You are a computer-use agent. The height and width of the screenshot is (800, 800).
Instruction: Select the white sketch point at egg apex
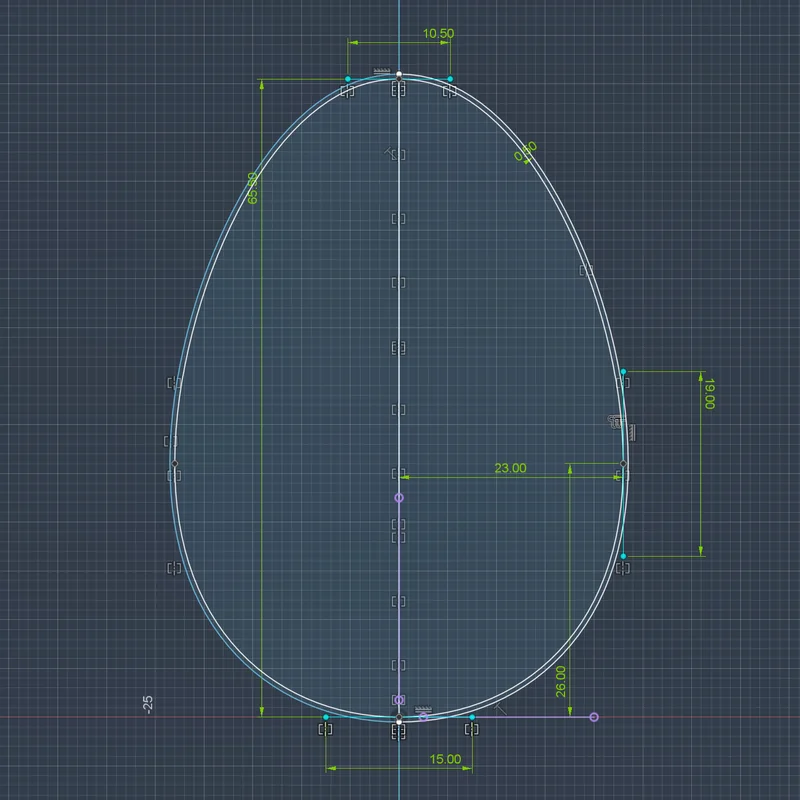pyautogui.click(x=399, y=74)
